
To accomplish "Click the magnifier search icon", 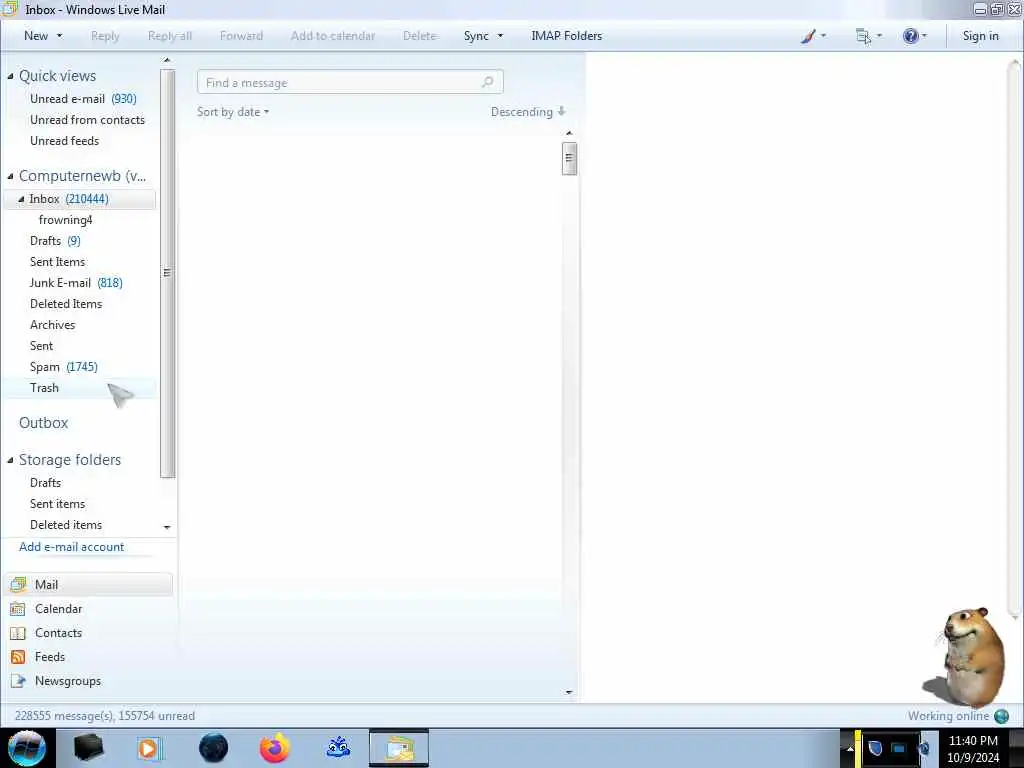I will pyautogui.click(x=487, y=82).
